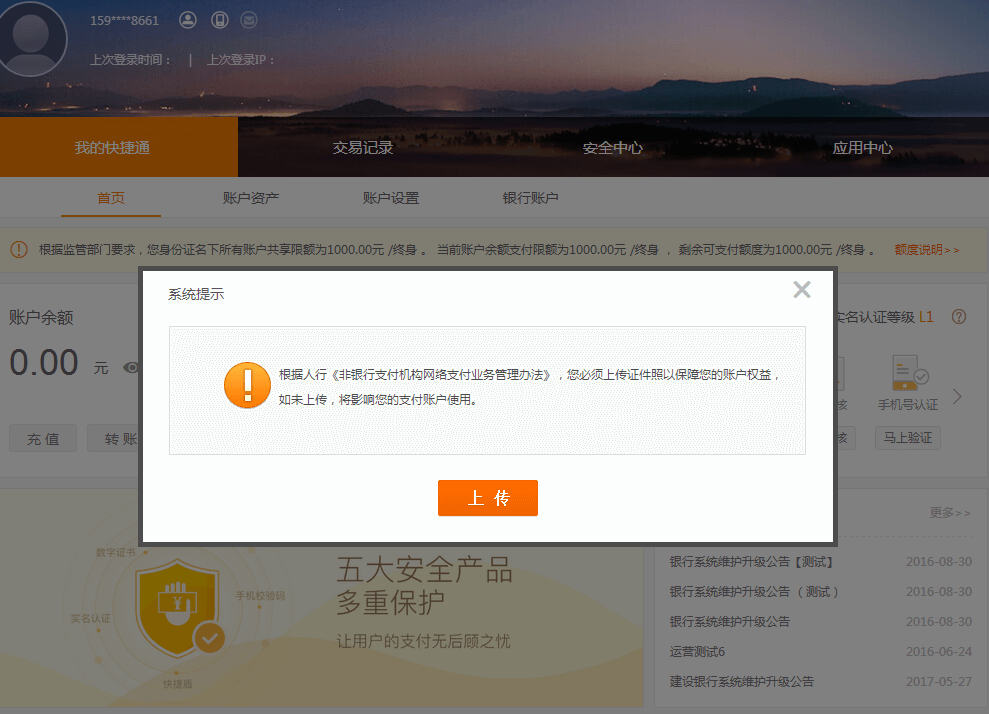Image resolution: width=989 pixels, height=714 pixels.
Task: Click the circular profile avatar
Action: tap(32, 39)
